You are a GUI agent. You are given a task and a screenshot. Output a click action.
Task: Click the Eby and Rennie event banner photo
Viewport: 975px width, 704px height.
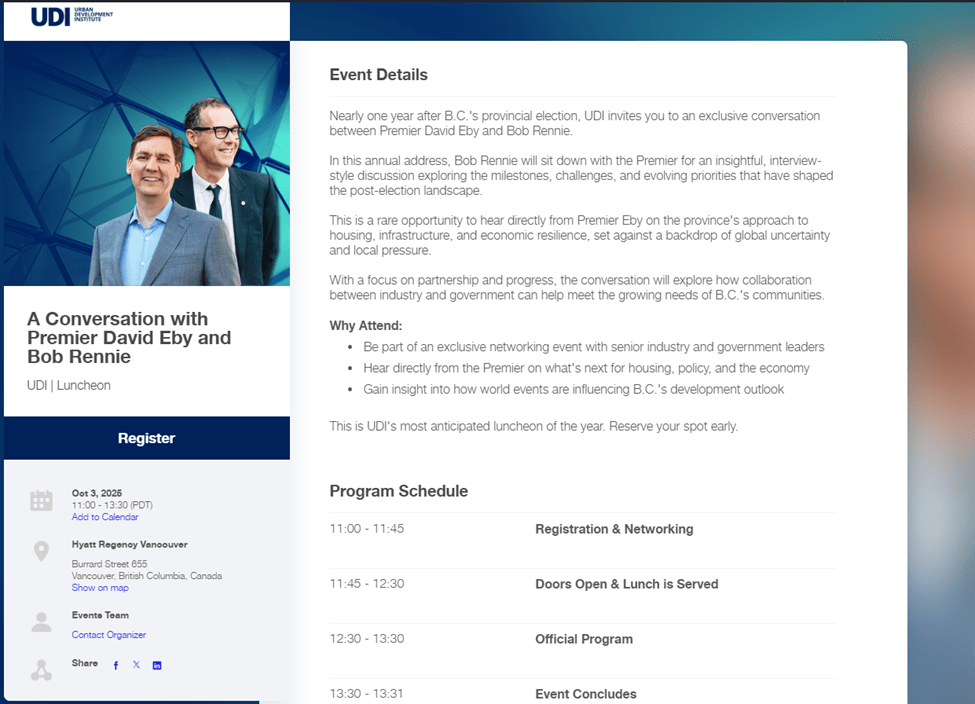147,163
